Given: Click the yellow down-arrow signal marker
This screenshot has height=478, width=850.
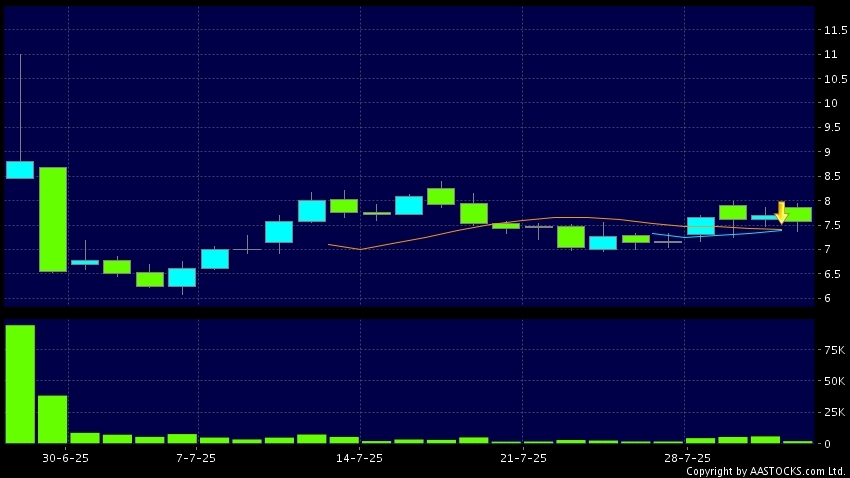Looking at the screenshot, I should click(x=781, y=213).
